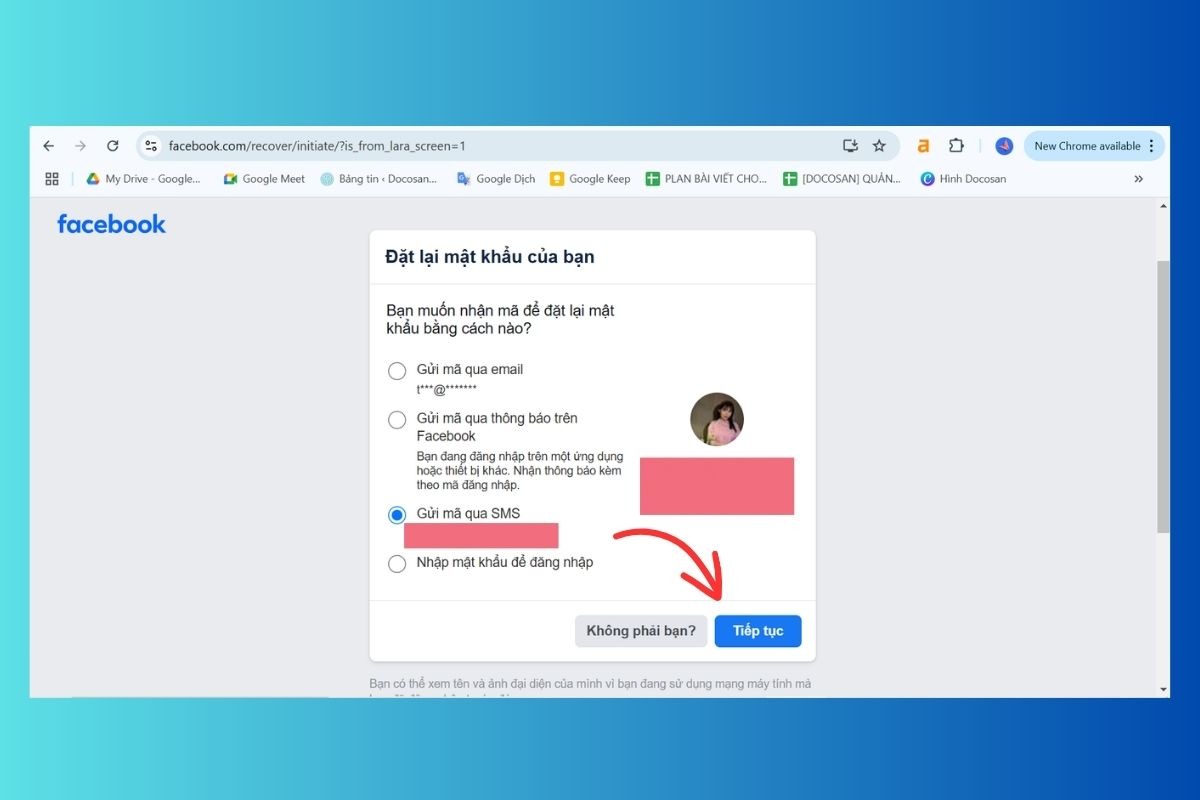Click the 'Không phải bạn?' button

coord(641,631)
